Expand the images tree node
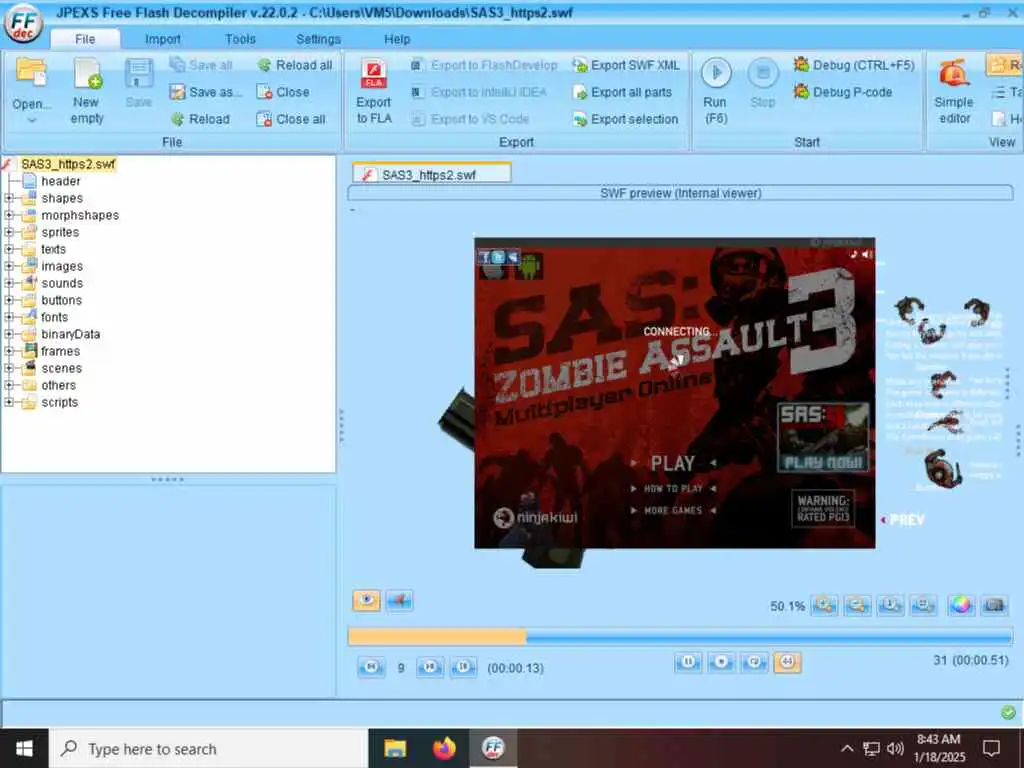 pos(8,266)
